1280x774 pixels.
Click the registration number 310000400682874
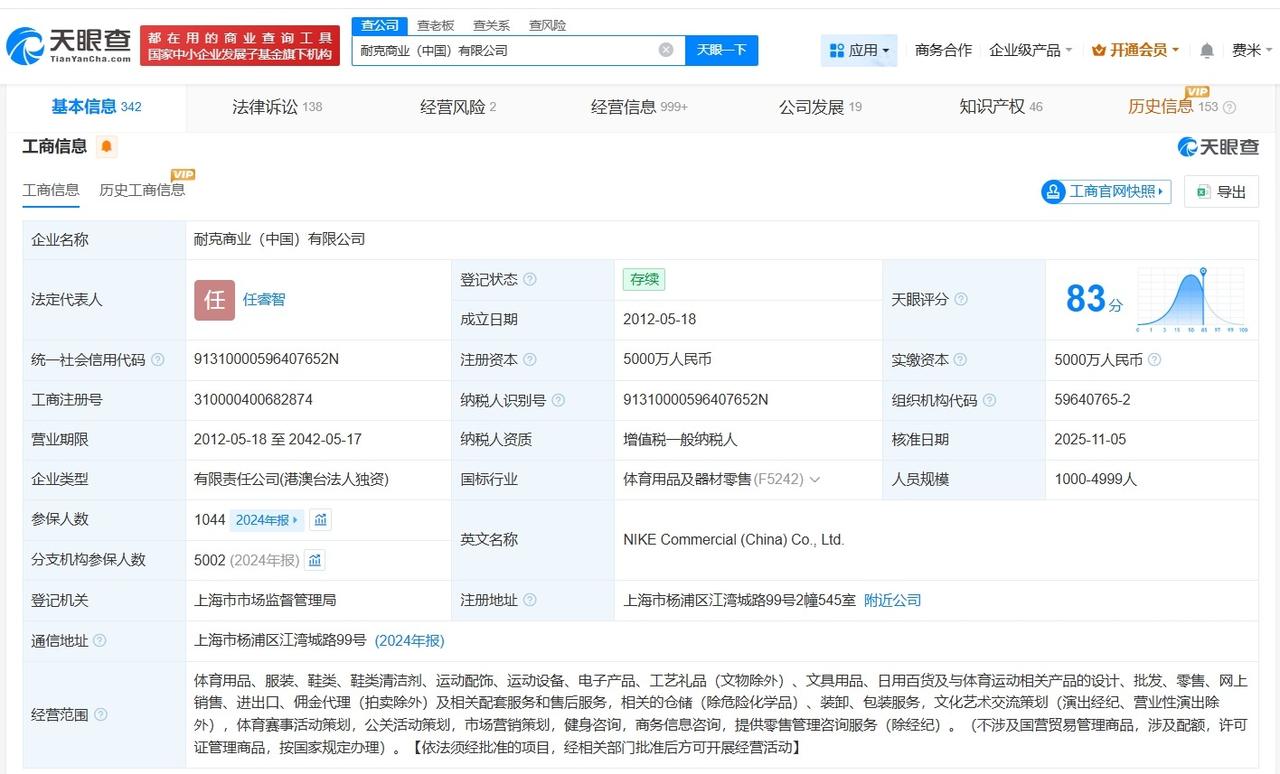253,400
